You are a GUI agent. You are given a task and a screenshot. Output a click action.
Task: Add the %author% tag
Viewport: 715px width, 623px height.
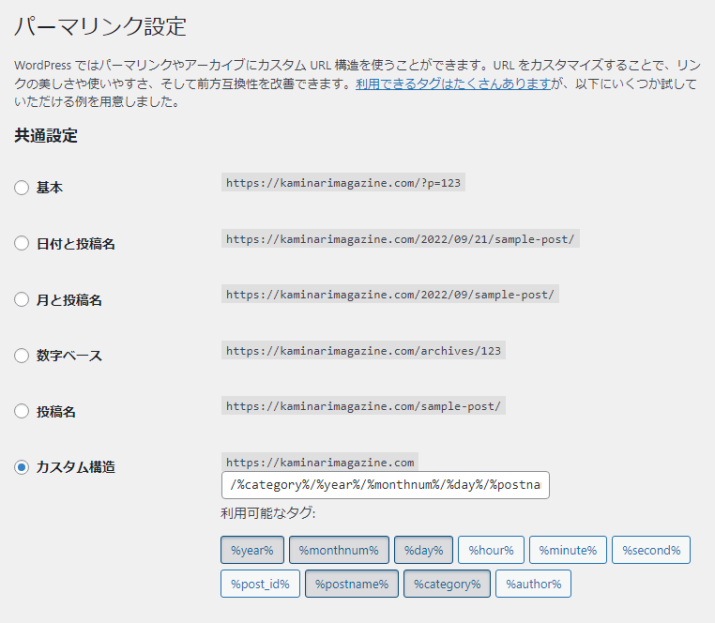(533, 584)
